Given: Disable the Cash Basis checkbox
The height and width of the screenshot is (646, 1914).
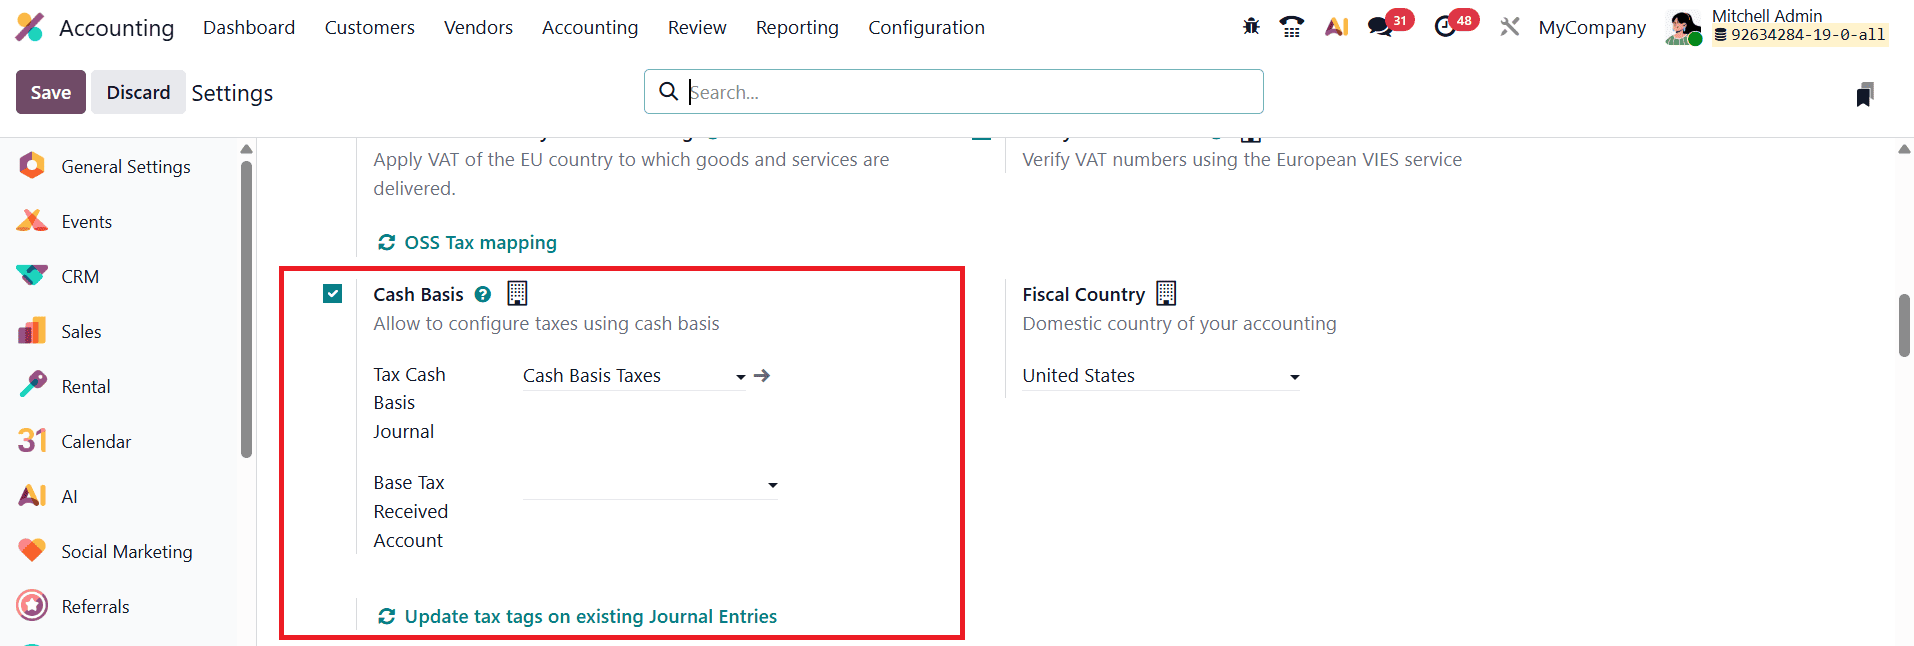Looking at the screenshot, I should [331, 293].
